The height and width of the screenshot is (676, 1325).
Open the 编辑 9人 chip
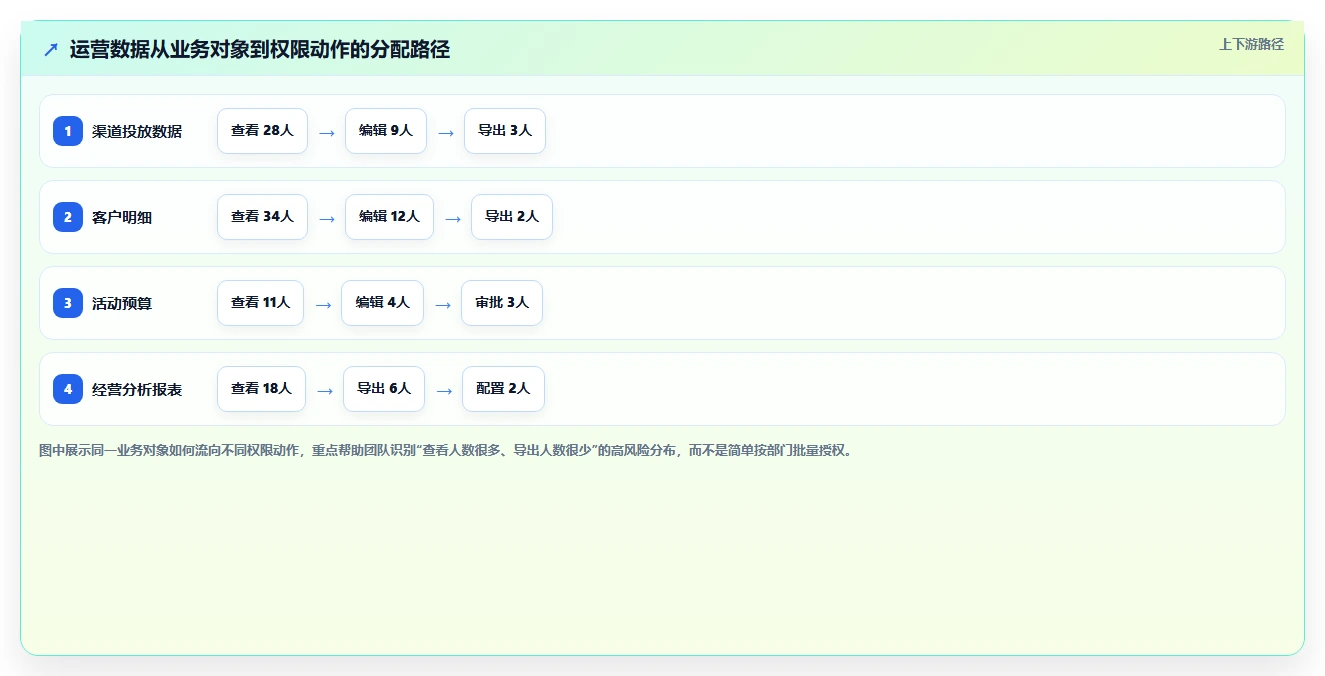coord(386,131)
